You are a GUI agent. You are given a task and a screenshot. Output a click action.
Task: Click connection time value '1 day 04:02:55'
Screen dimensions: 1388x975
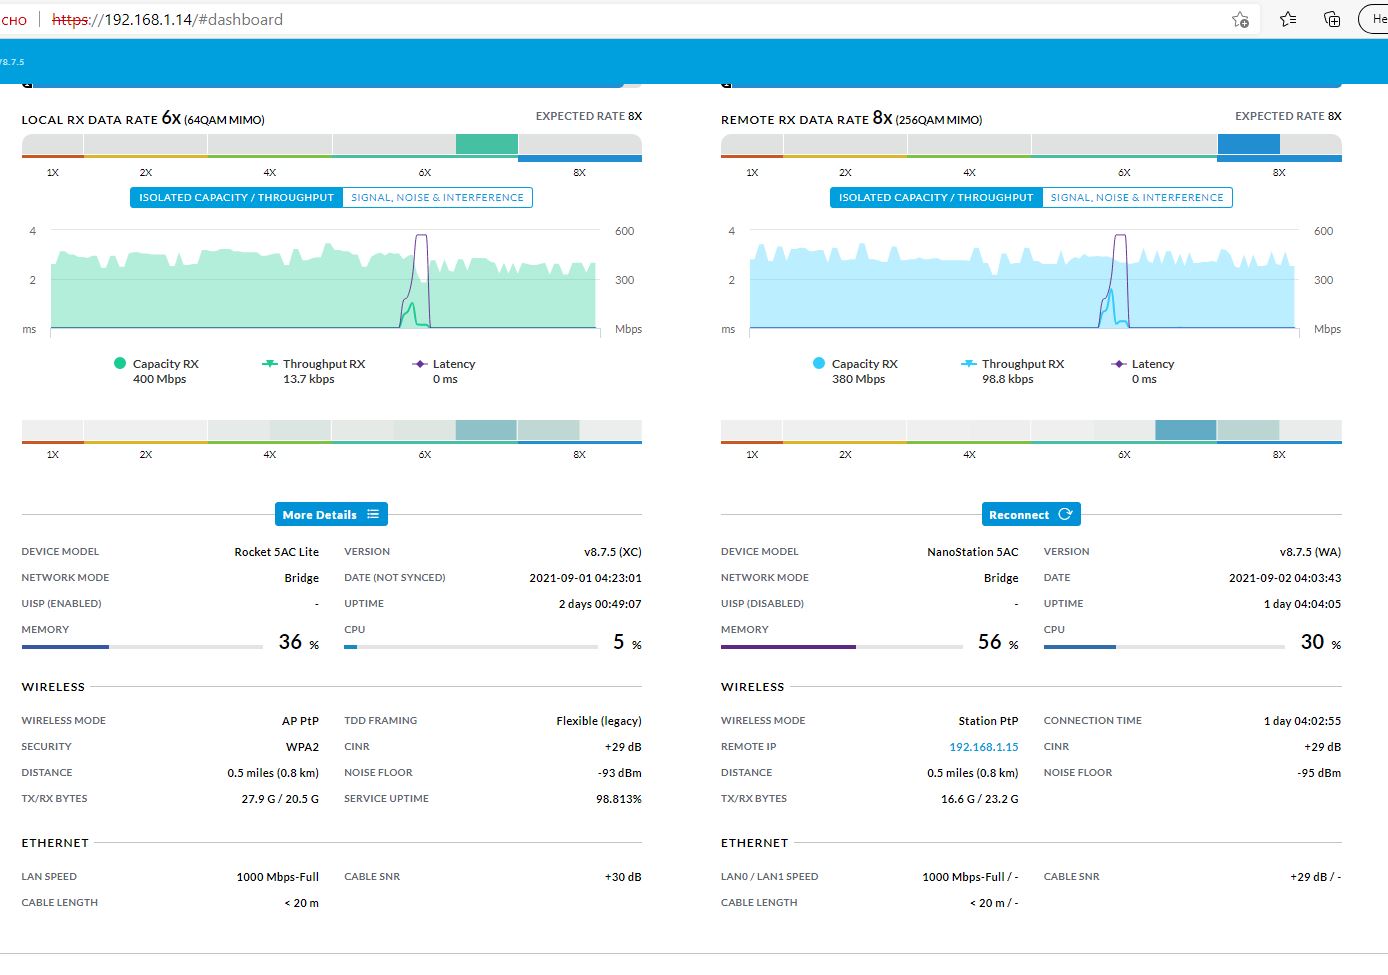(x=1303, y=721)
